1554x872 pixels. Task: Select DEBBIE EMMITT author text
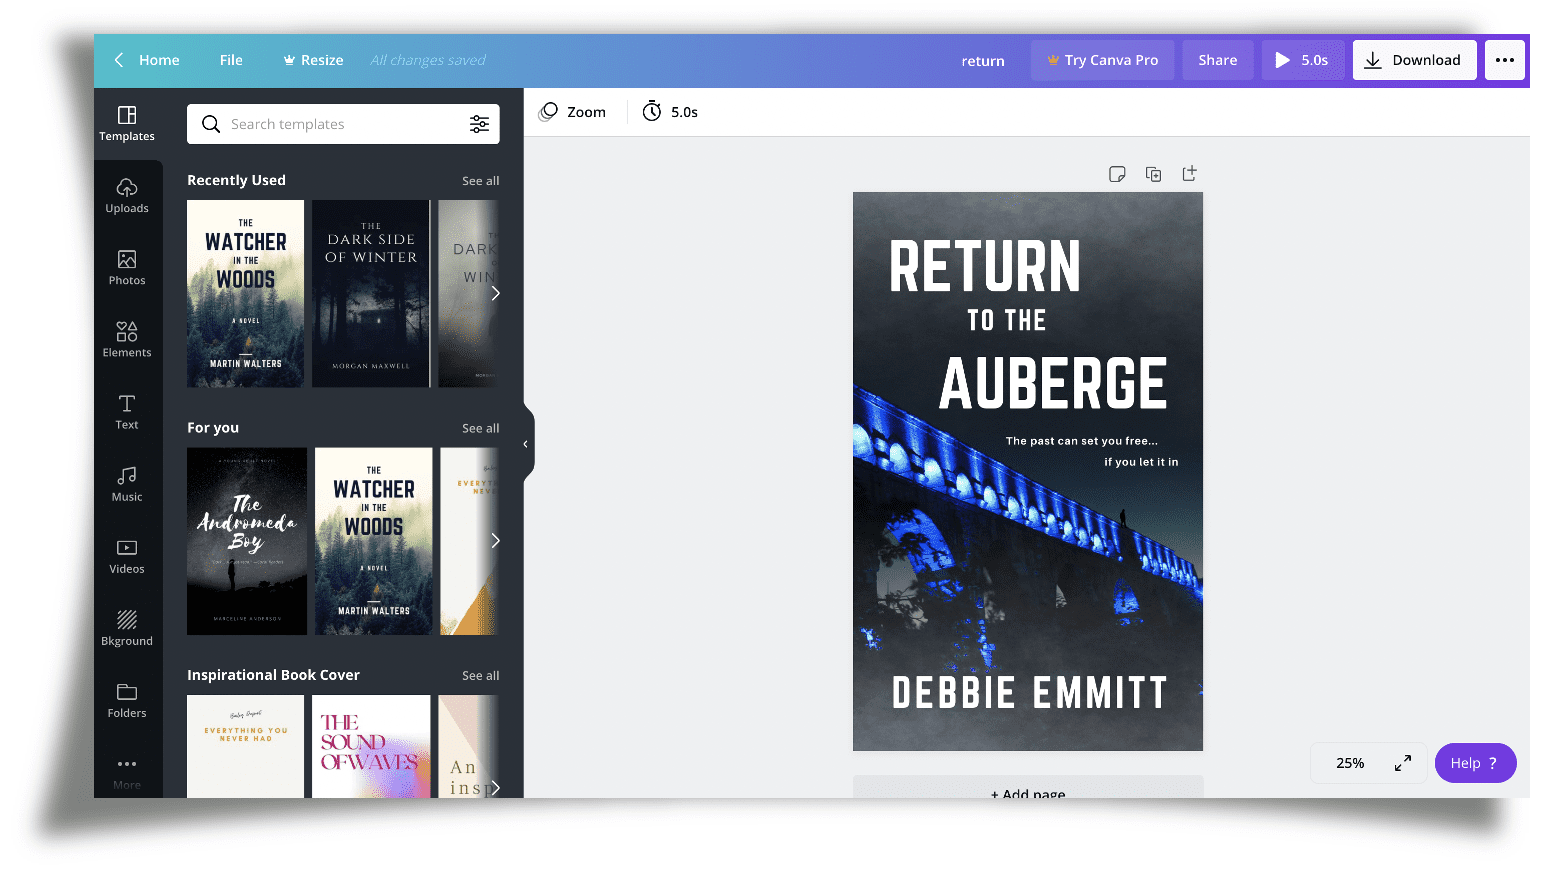point(1030,693)
